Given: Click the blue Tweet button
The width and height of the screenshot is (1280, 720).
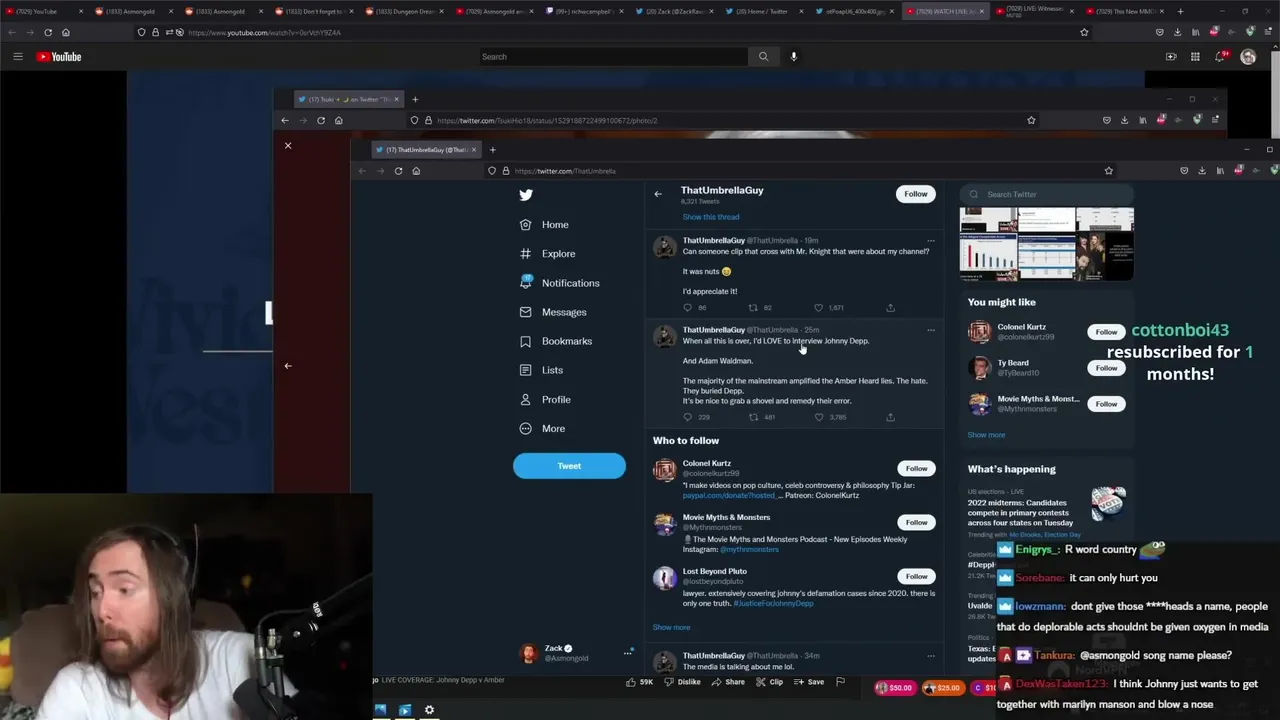Looking at the screenshot, I should pos(569,466).
